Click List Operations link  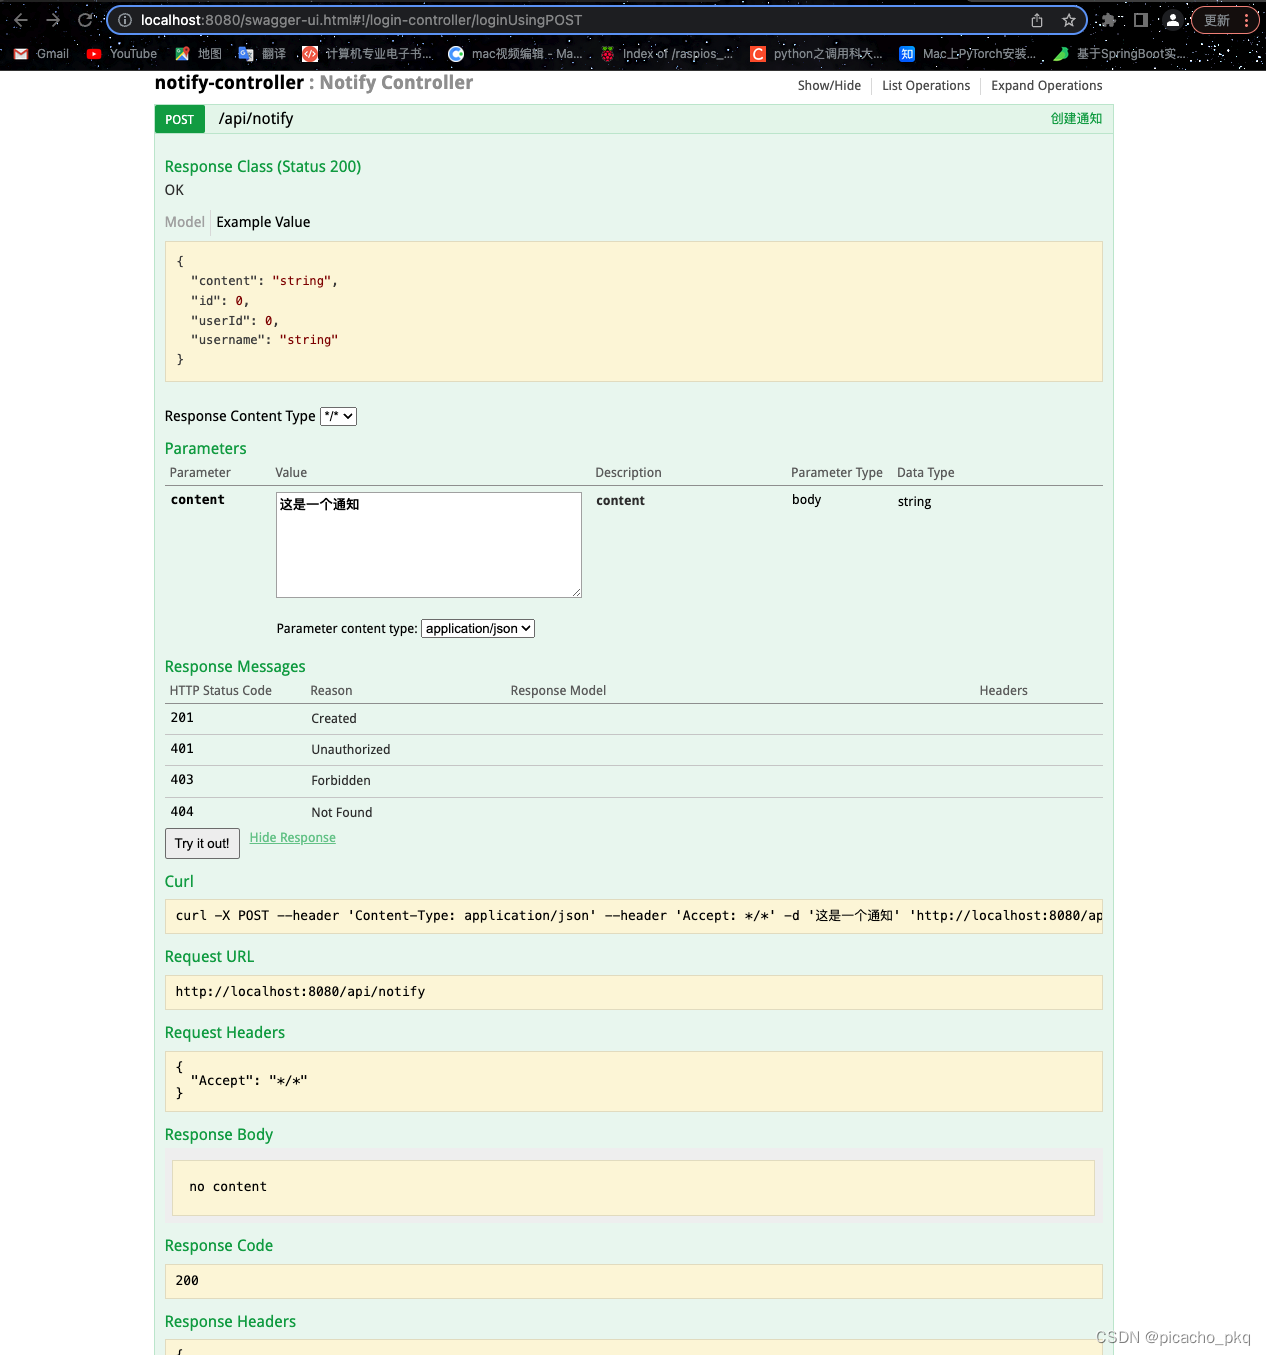tap(926, 86)
